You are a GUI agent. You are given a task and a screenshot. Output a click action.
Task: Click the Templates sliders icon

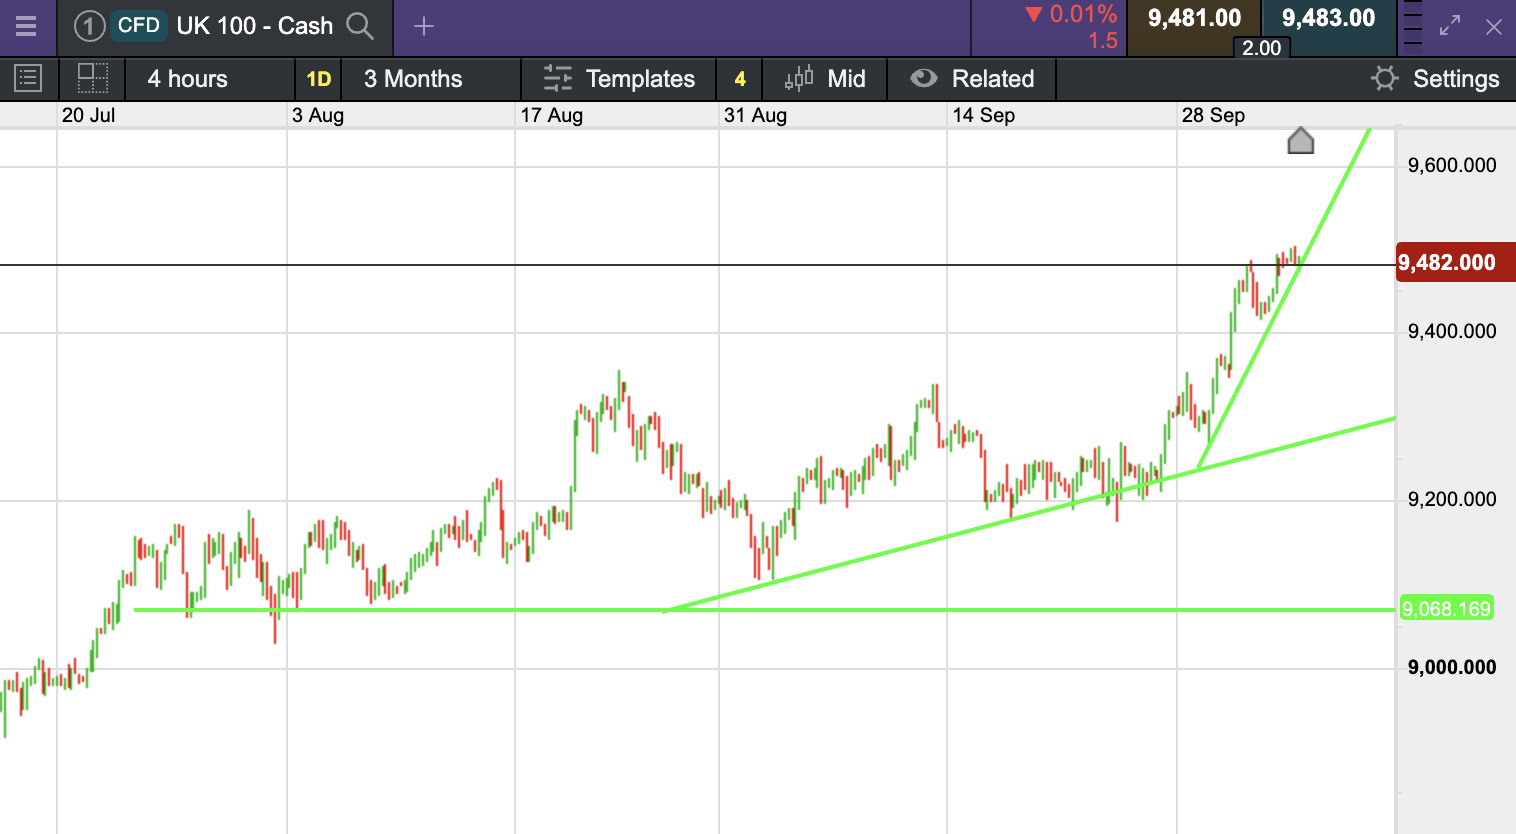point(558,79)
